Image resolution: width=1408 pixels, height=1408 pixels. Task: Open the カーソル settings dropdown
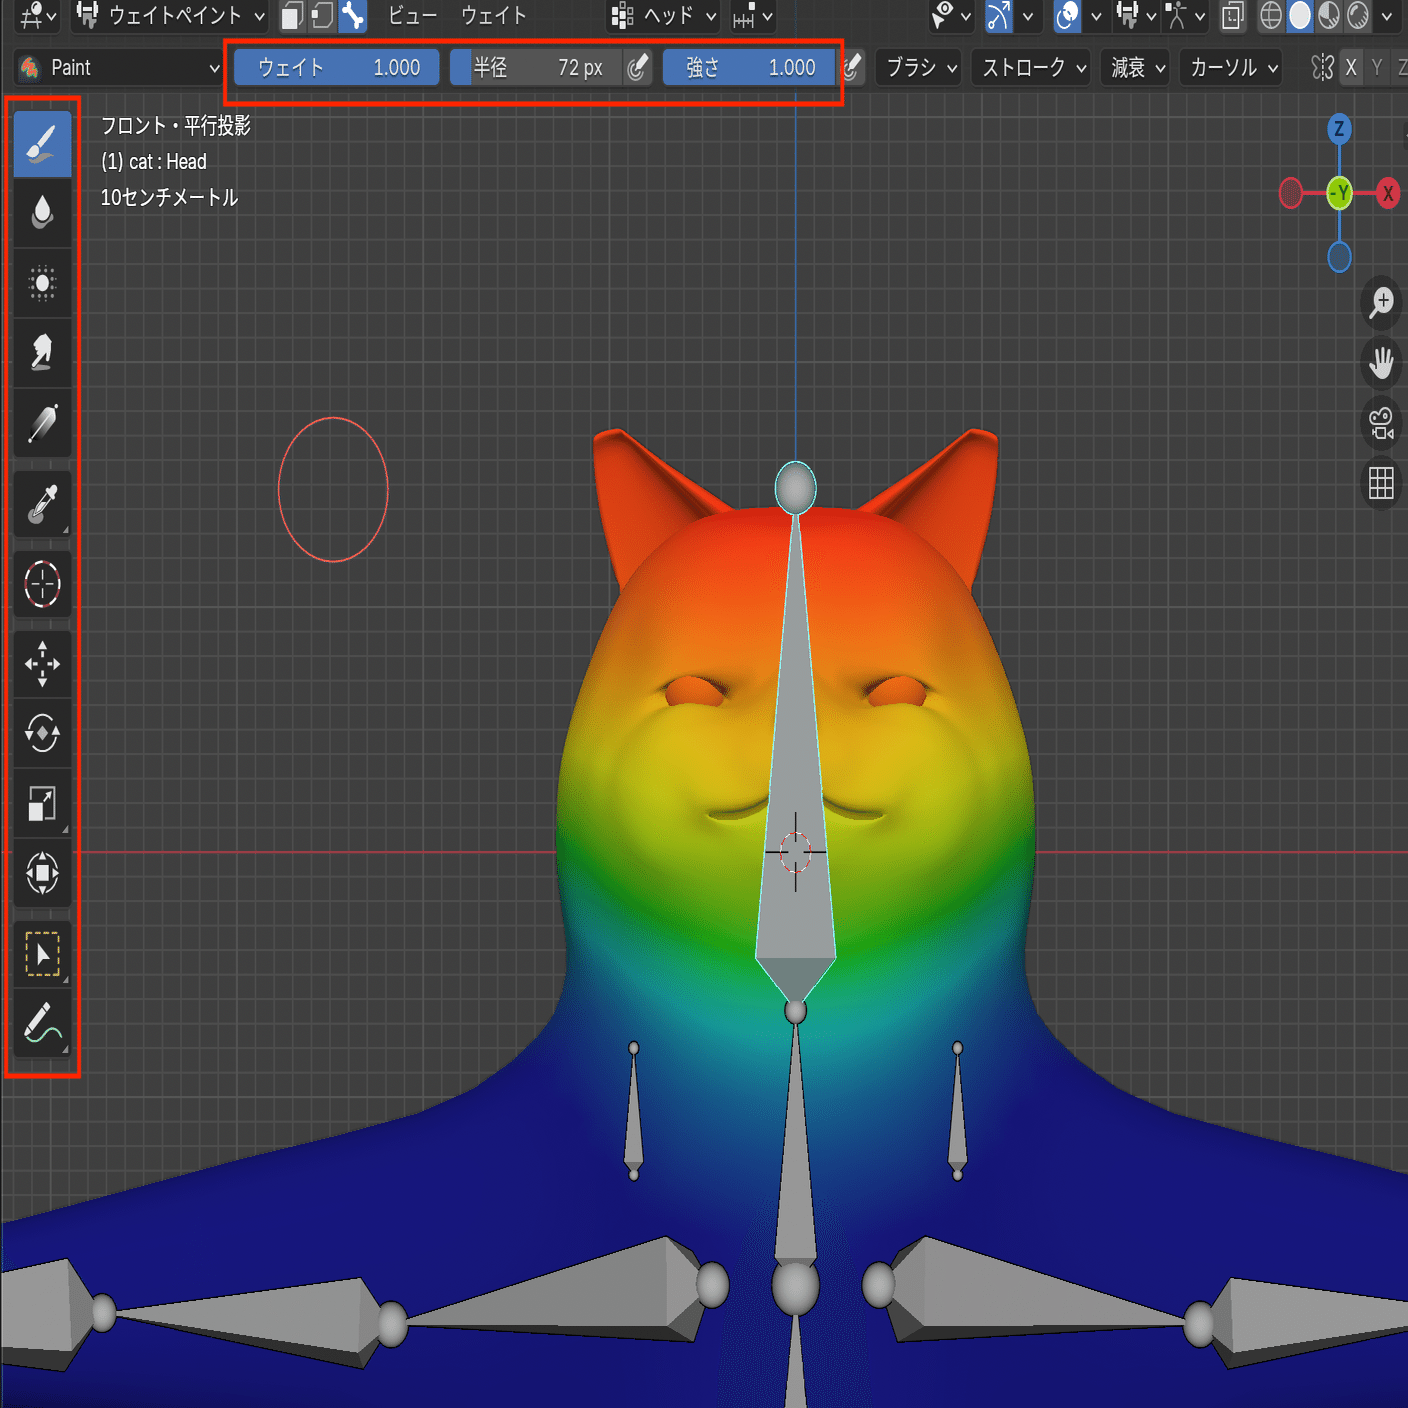pos(1233,67)
